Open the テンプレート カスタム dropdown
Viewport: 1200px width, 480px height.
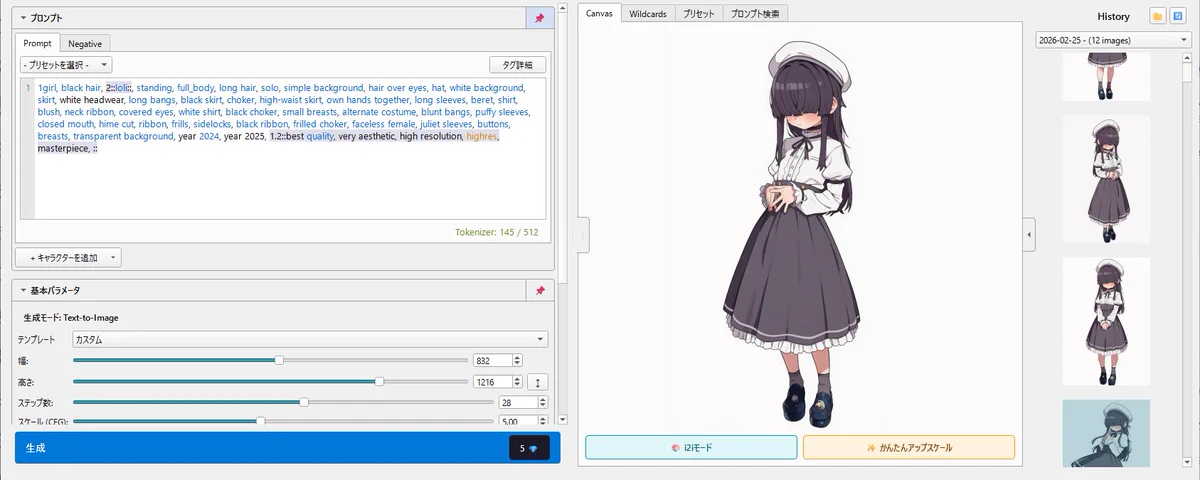coord(310,339)
